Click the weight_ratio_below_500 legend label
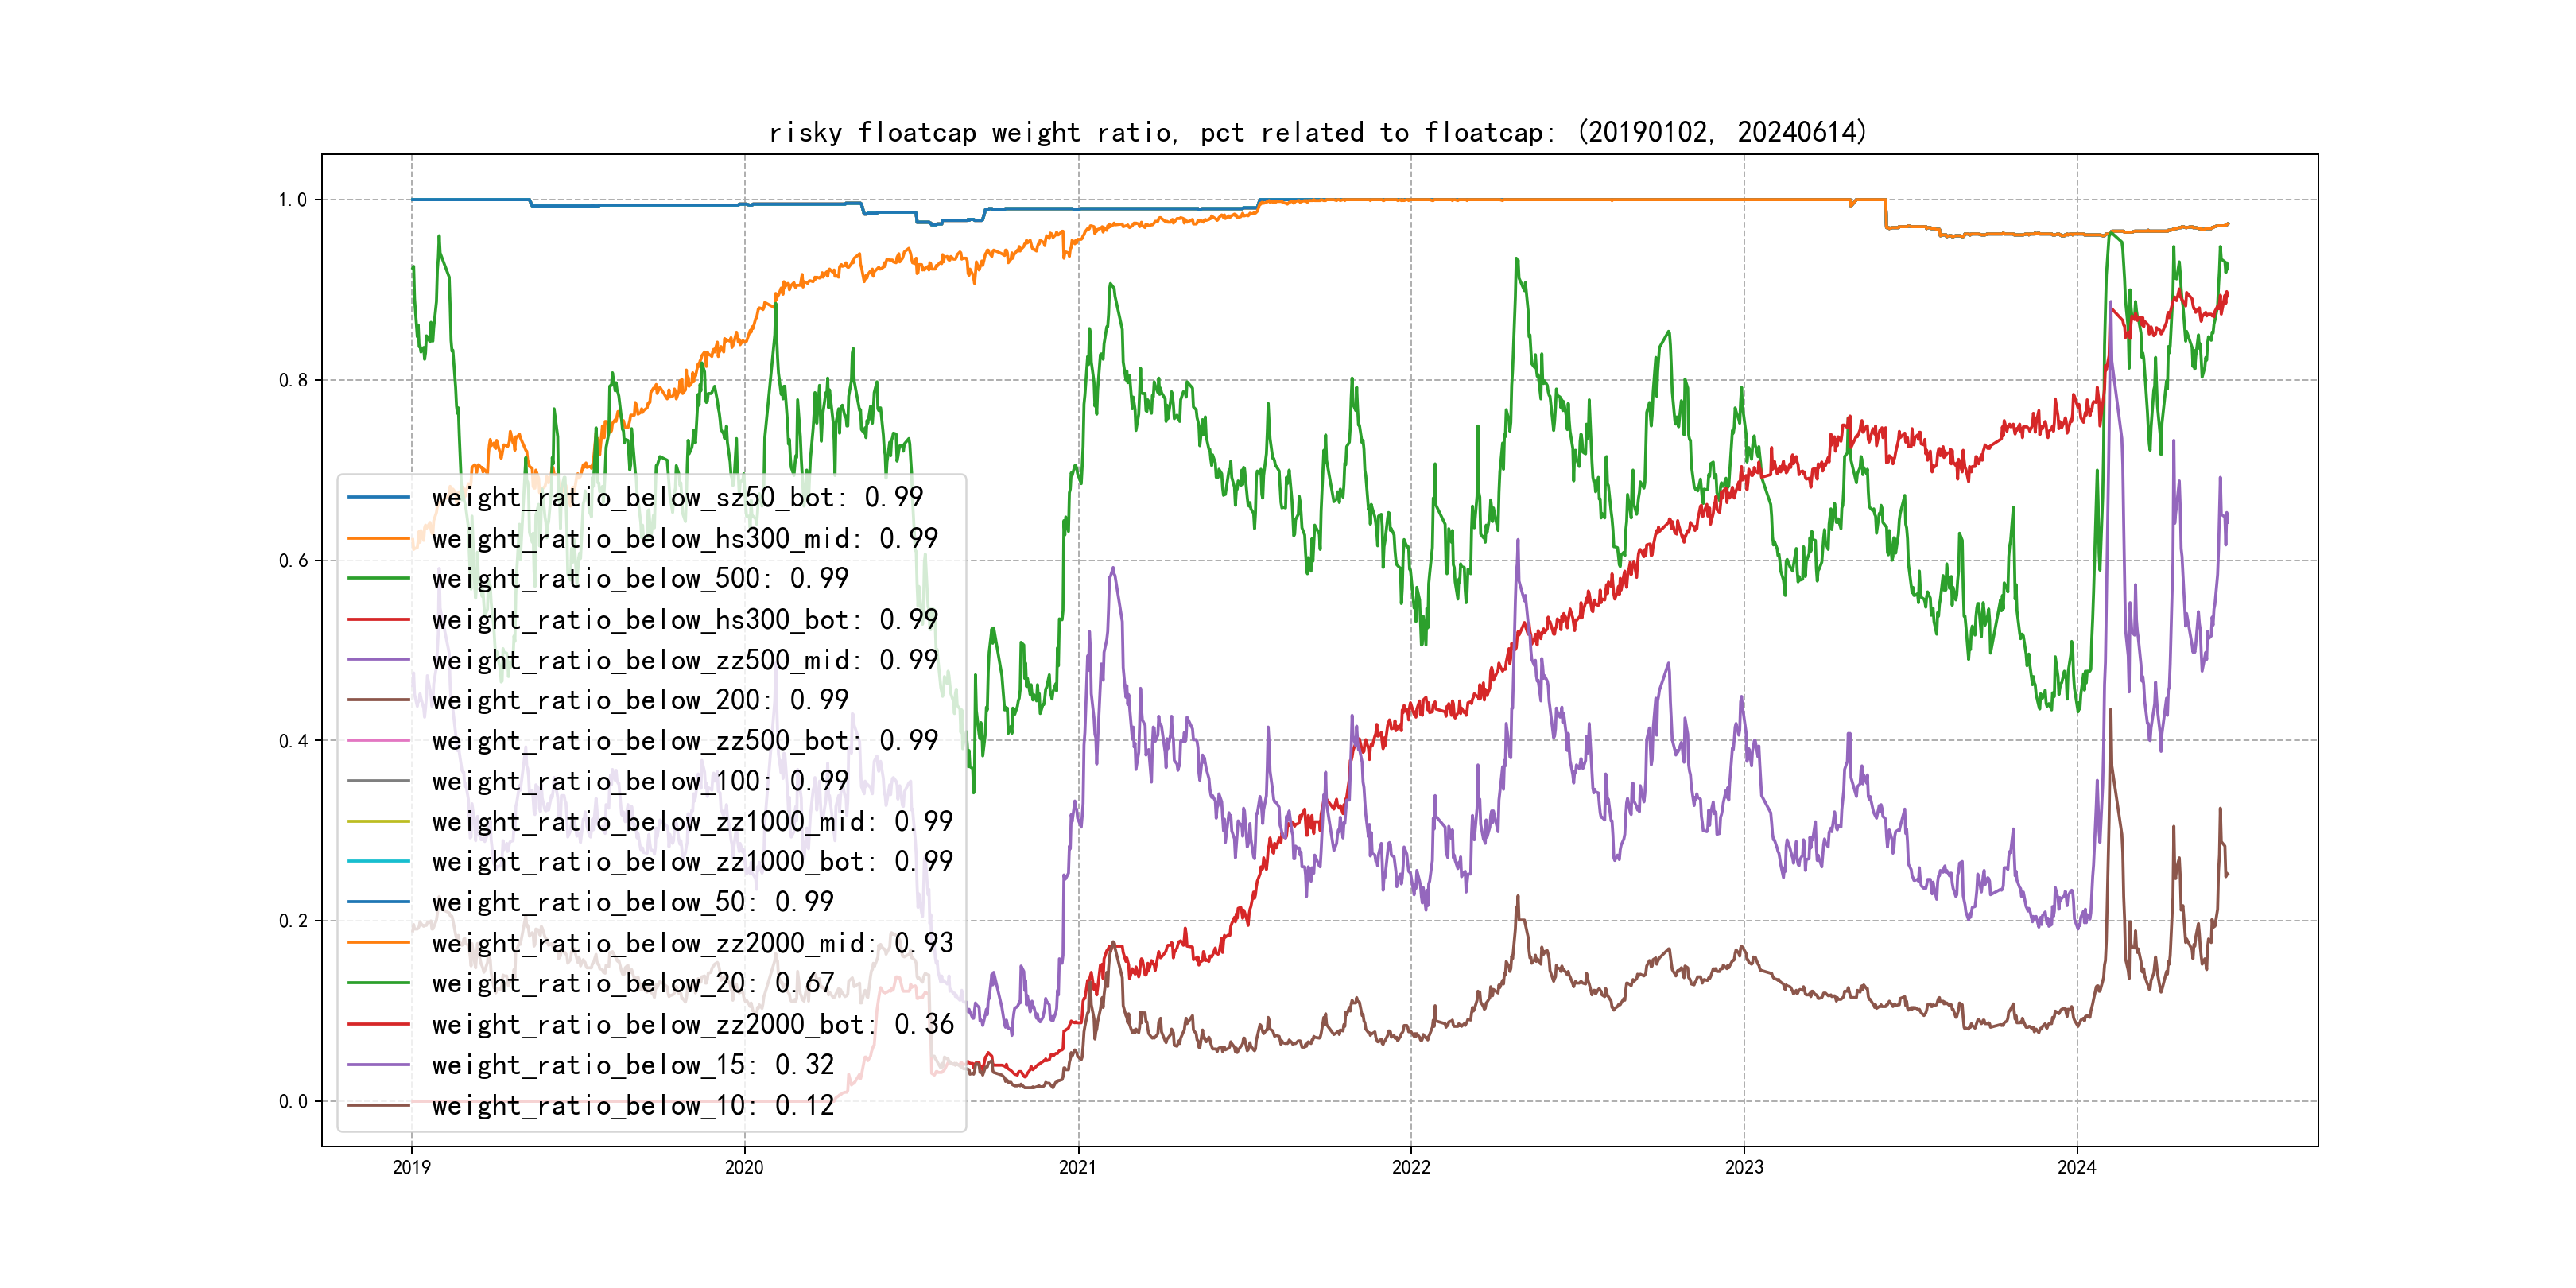 [639, 578]
